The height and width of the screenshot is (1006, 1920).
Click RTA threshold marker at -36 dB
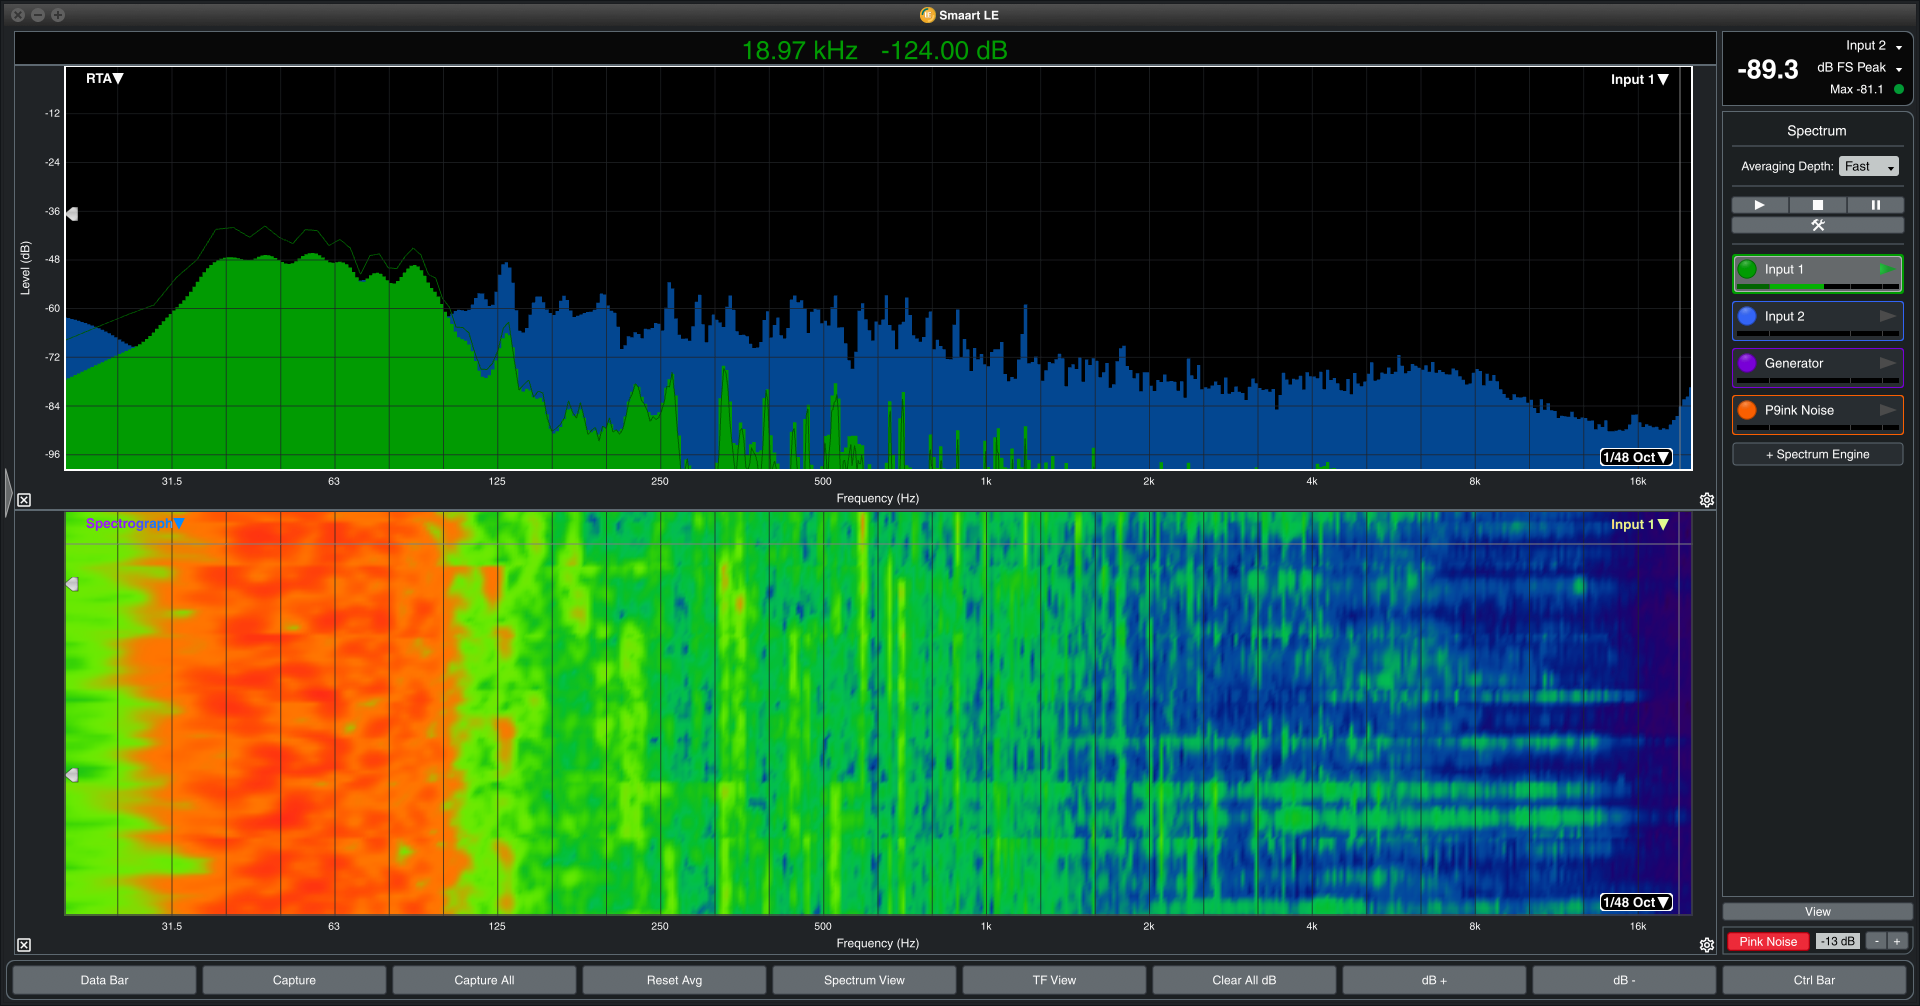[x=72, y=213]
